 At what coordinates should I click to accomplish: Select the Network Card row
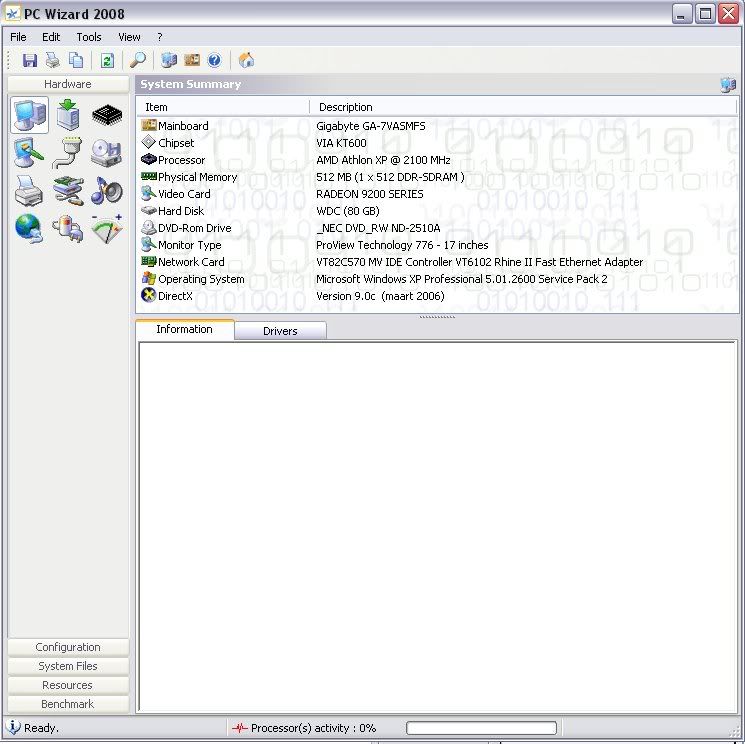[x=437, y=262]
